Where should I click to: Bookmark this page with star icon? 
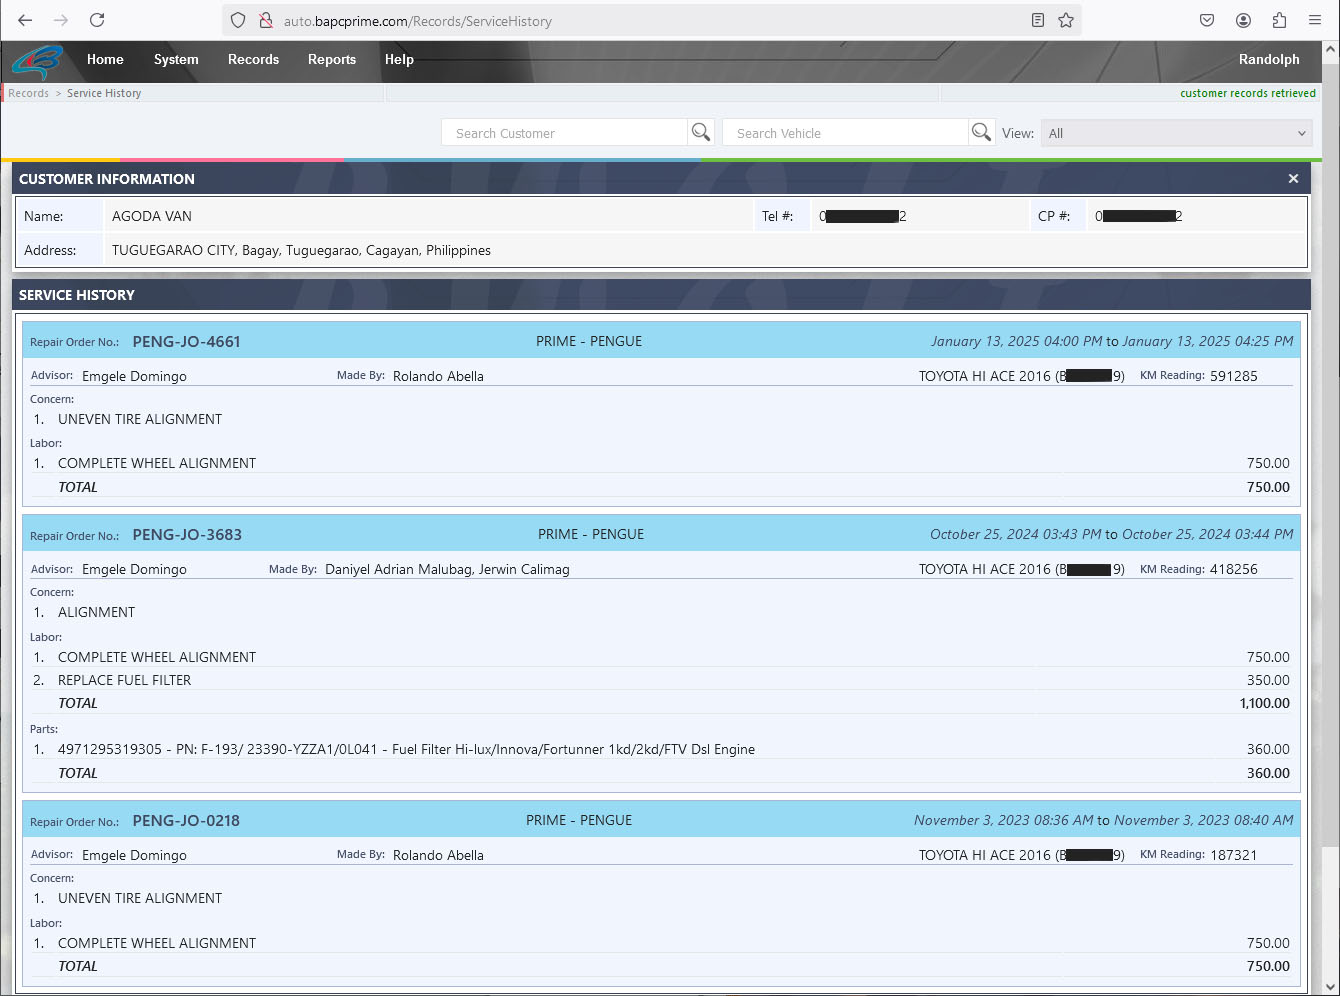[1066, 20]
